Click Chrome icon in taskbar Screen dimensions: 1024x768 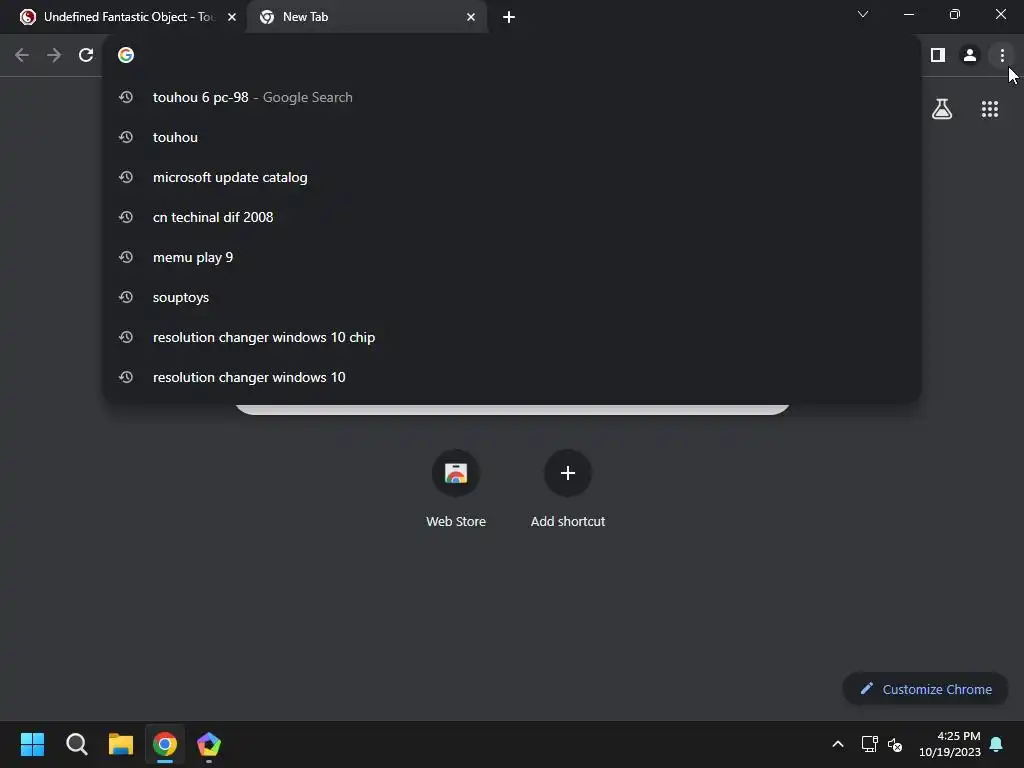coord(165,744)
